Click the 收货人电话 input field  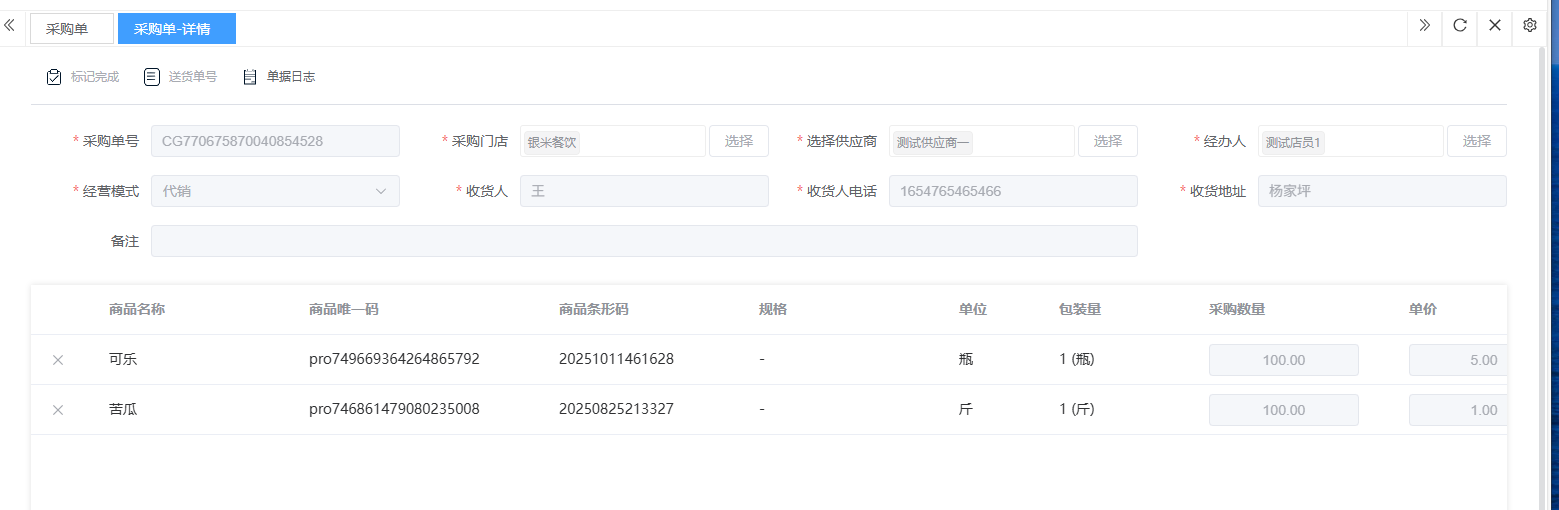1012,191
